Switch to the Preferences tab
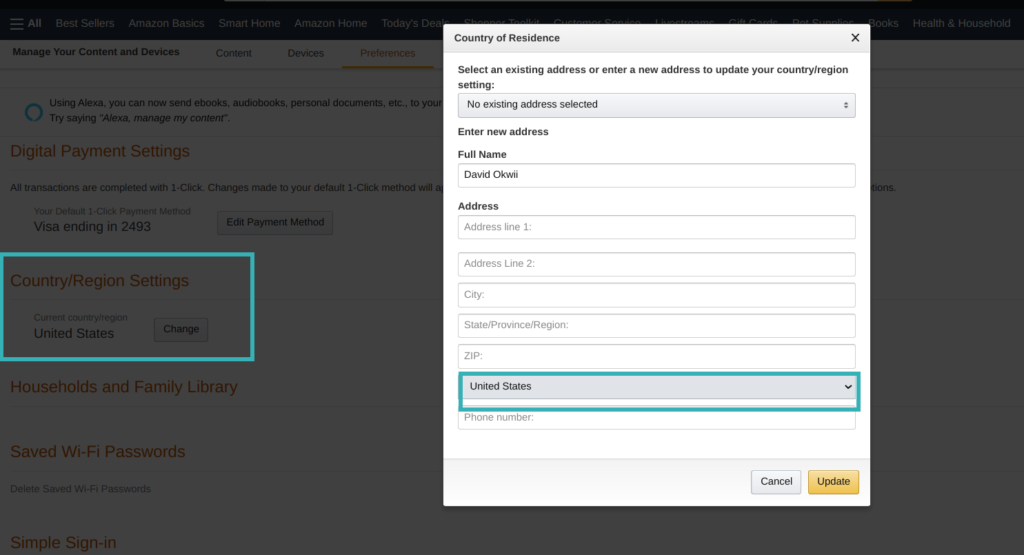 (387, 54)
